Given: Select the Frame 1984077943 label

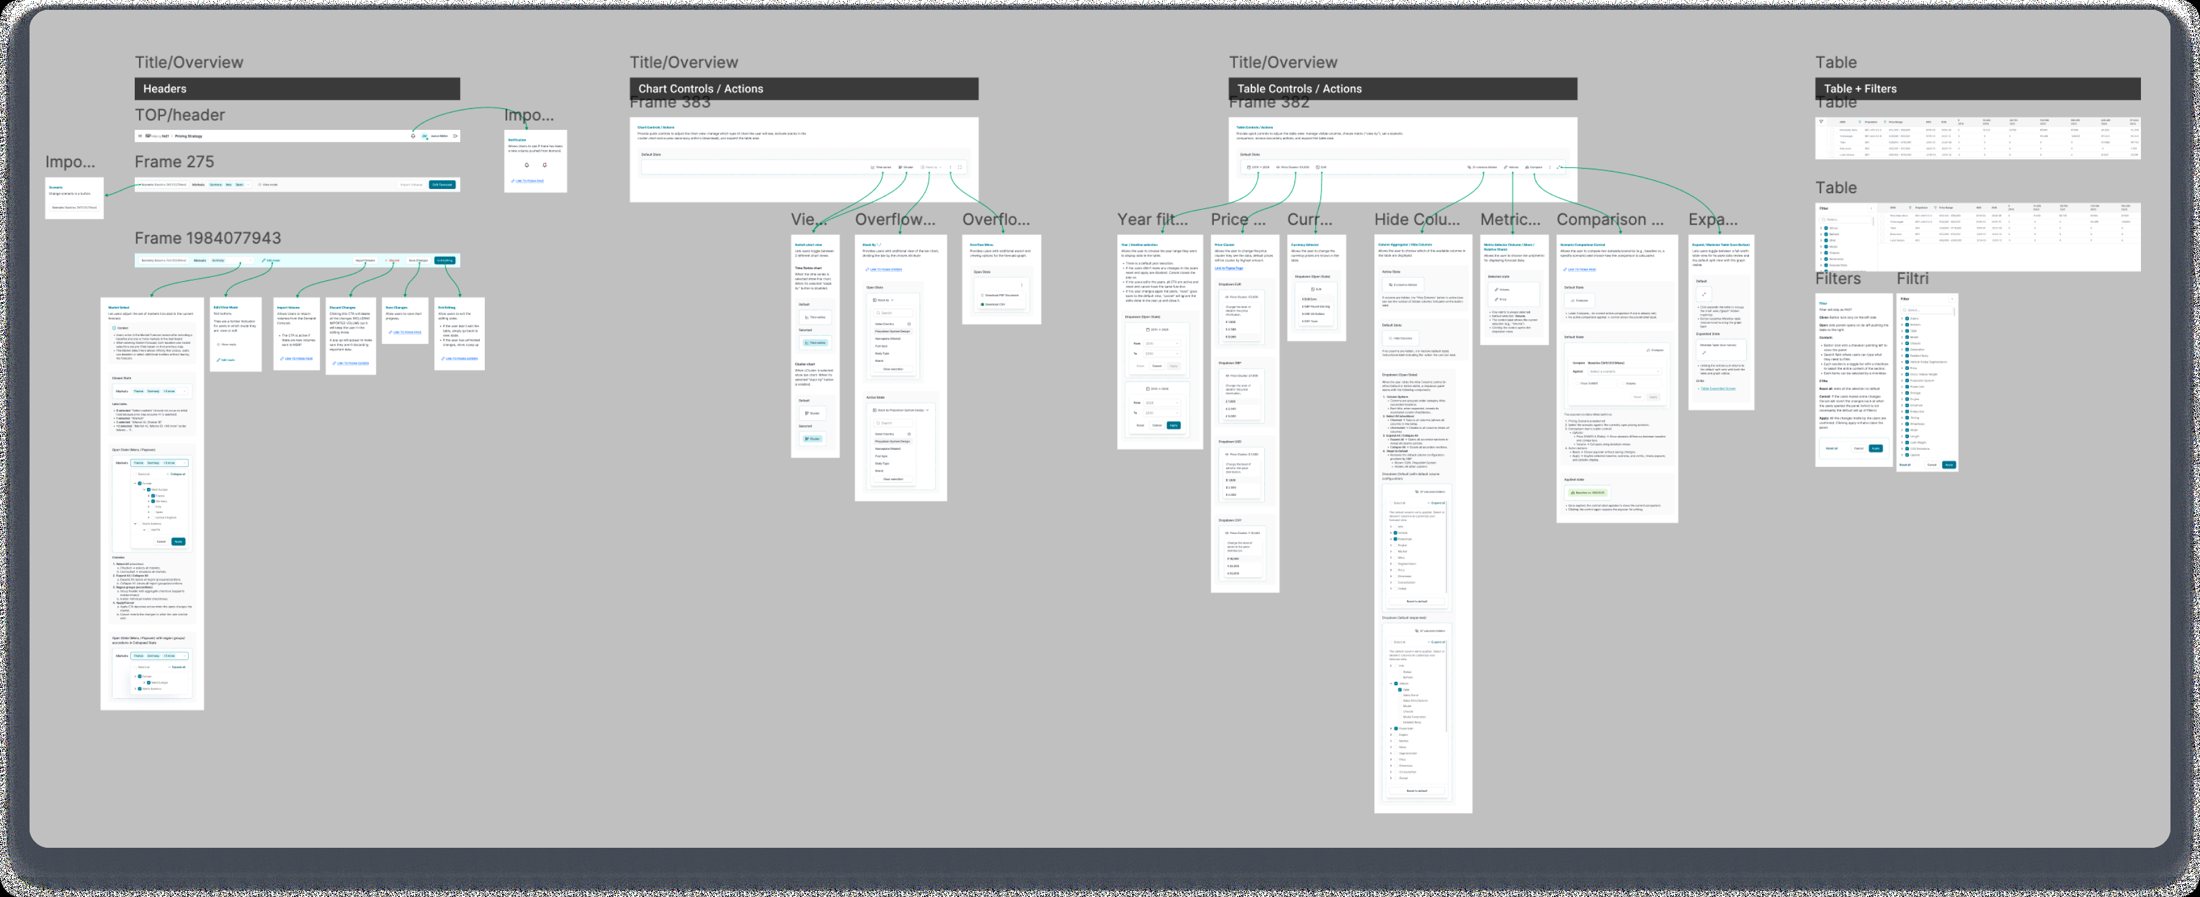Looking at the screenshot, I should tap(208, 238).
